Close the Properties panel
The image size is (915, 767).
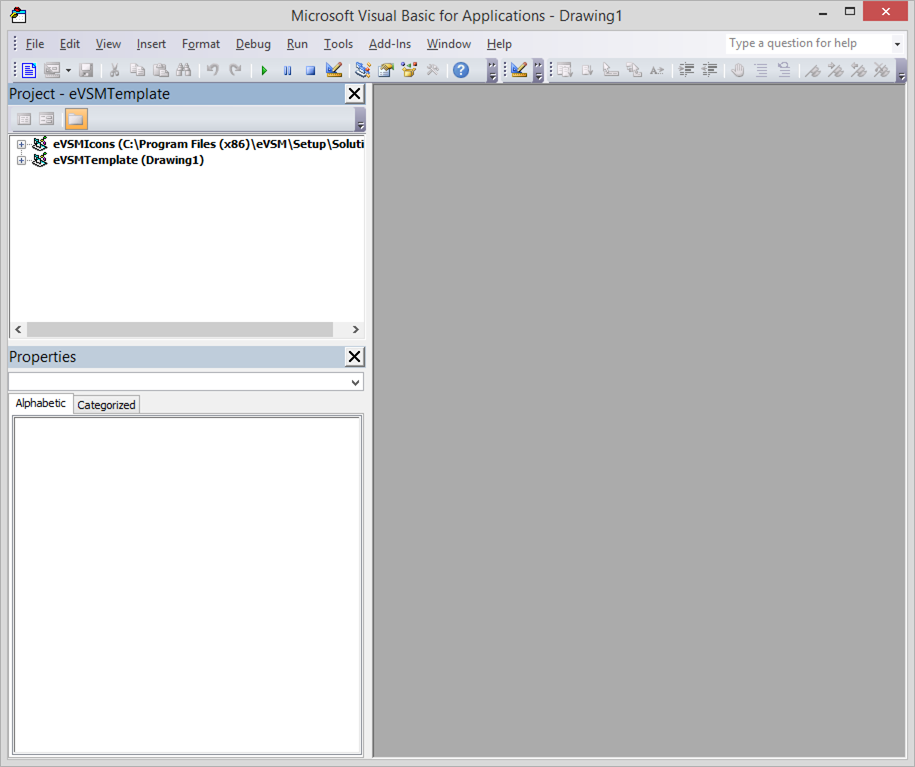354,357
